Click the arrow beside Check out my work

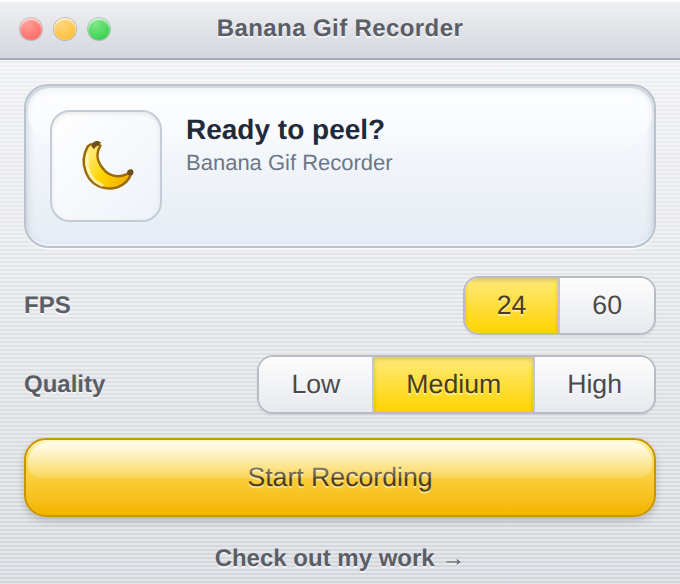click(454, 561)
